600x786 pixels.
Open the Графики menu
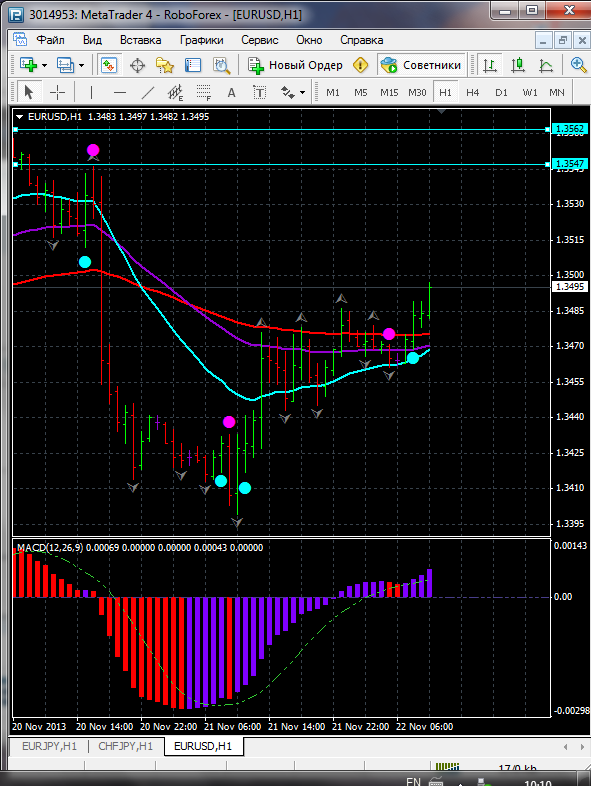[202, 40]
